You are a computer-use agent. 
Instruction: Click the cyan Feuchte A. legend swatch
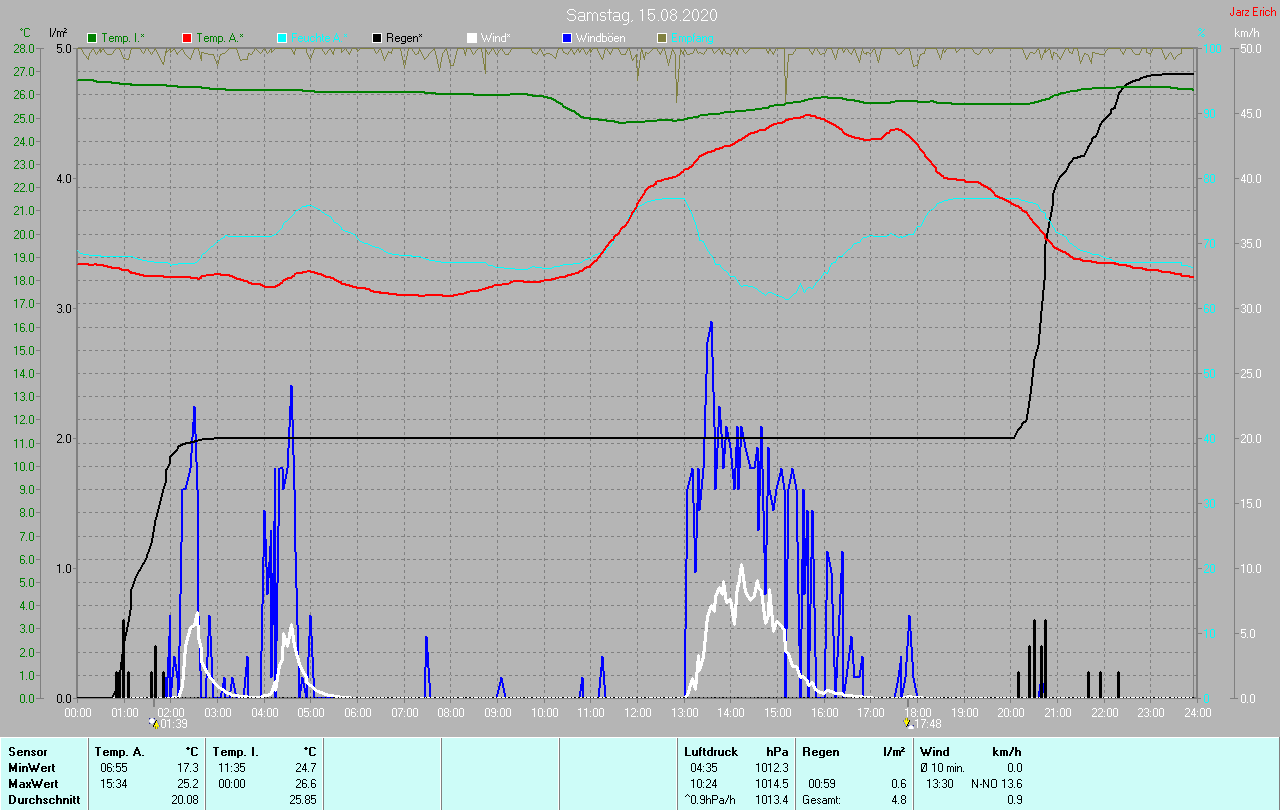coord(282,38)
